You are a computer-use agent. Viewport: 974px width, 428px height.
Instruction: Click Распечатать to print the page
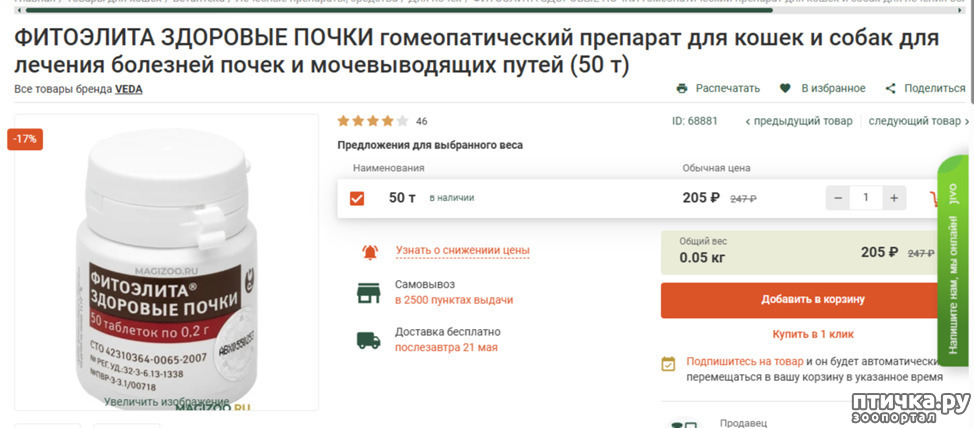coord(727,88)
